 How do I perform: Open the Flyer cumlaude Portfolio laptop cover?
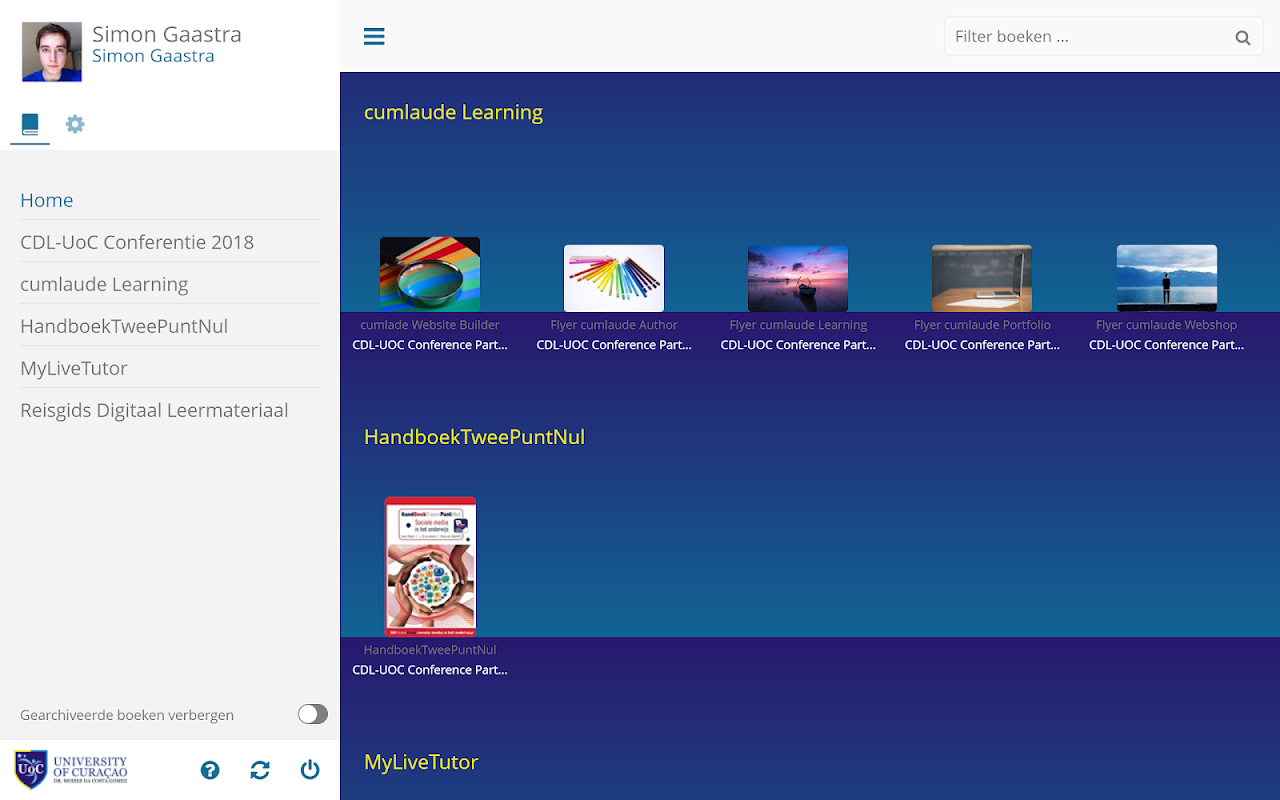click(x=982, y=278)
